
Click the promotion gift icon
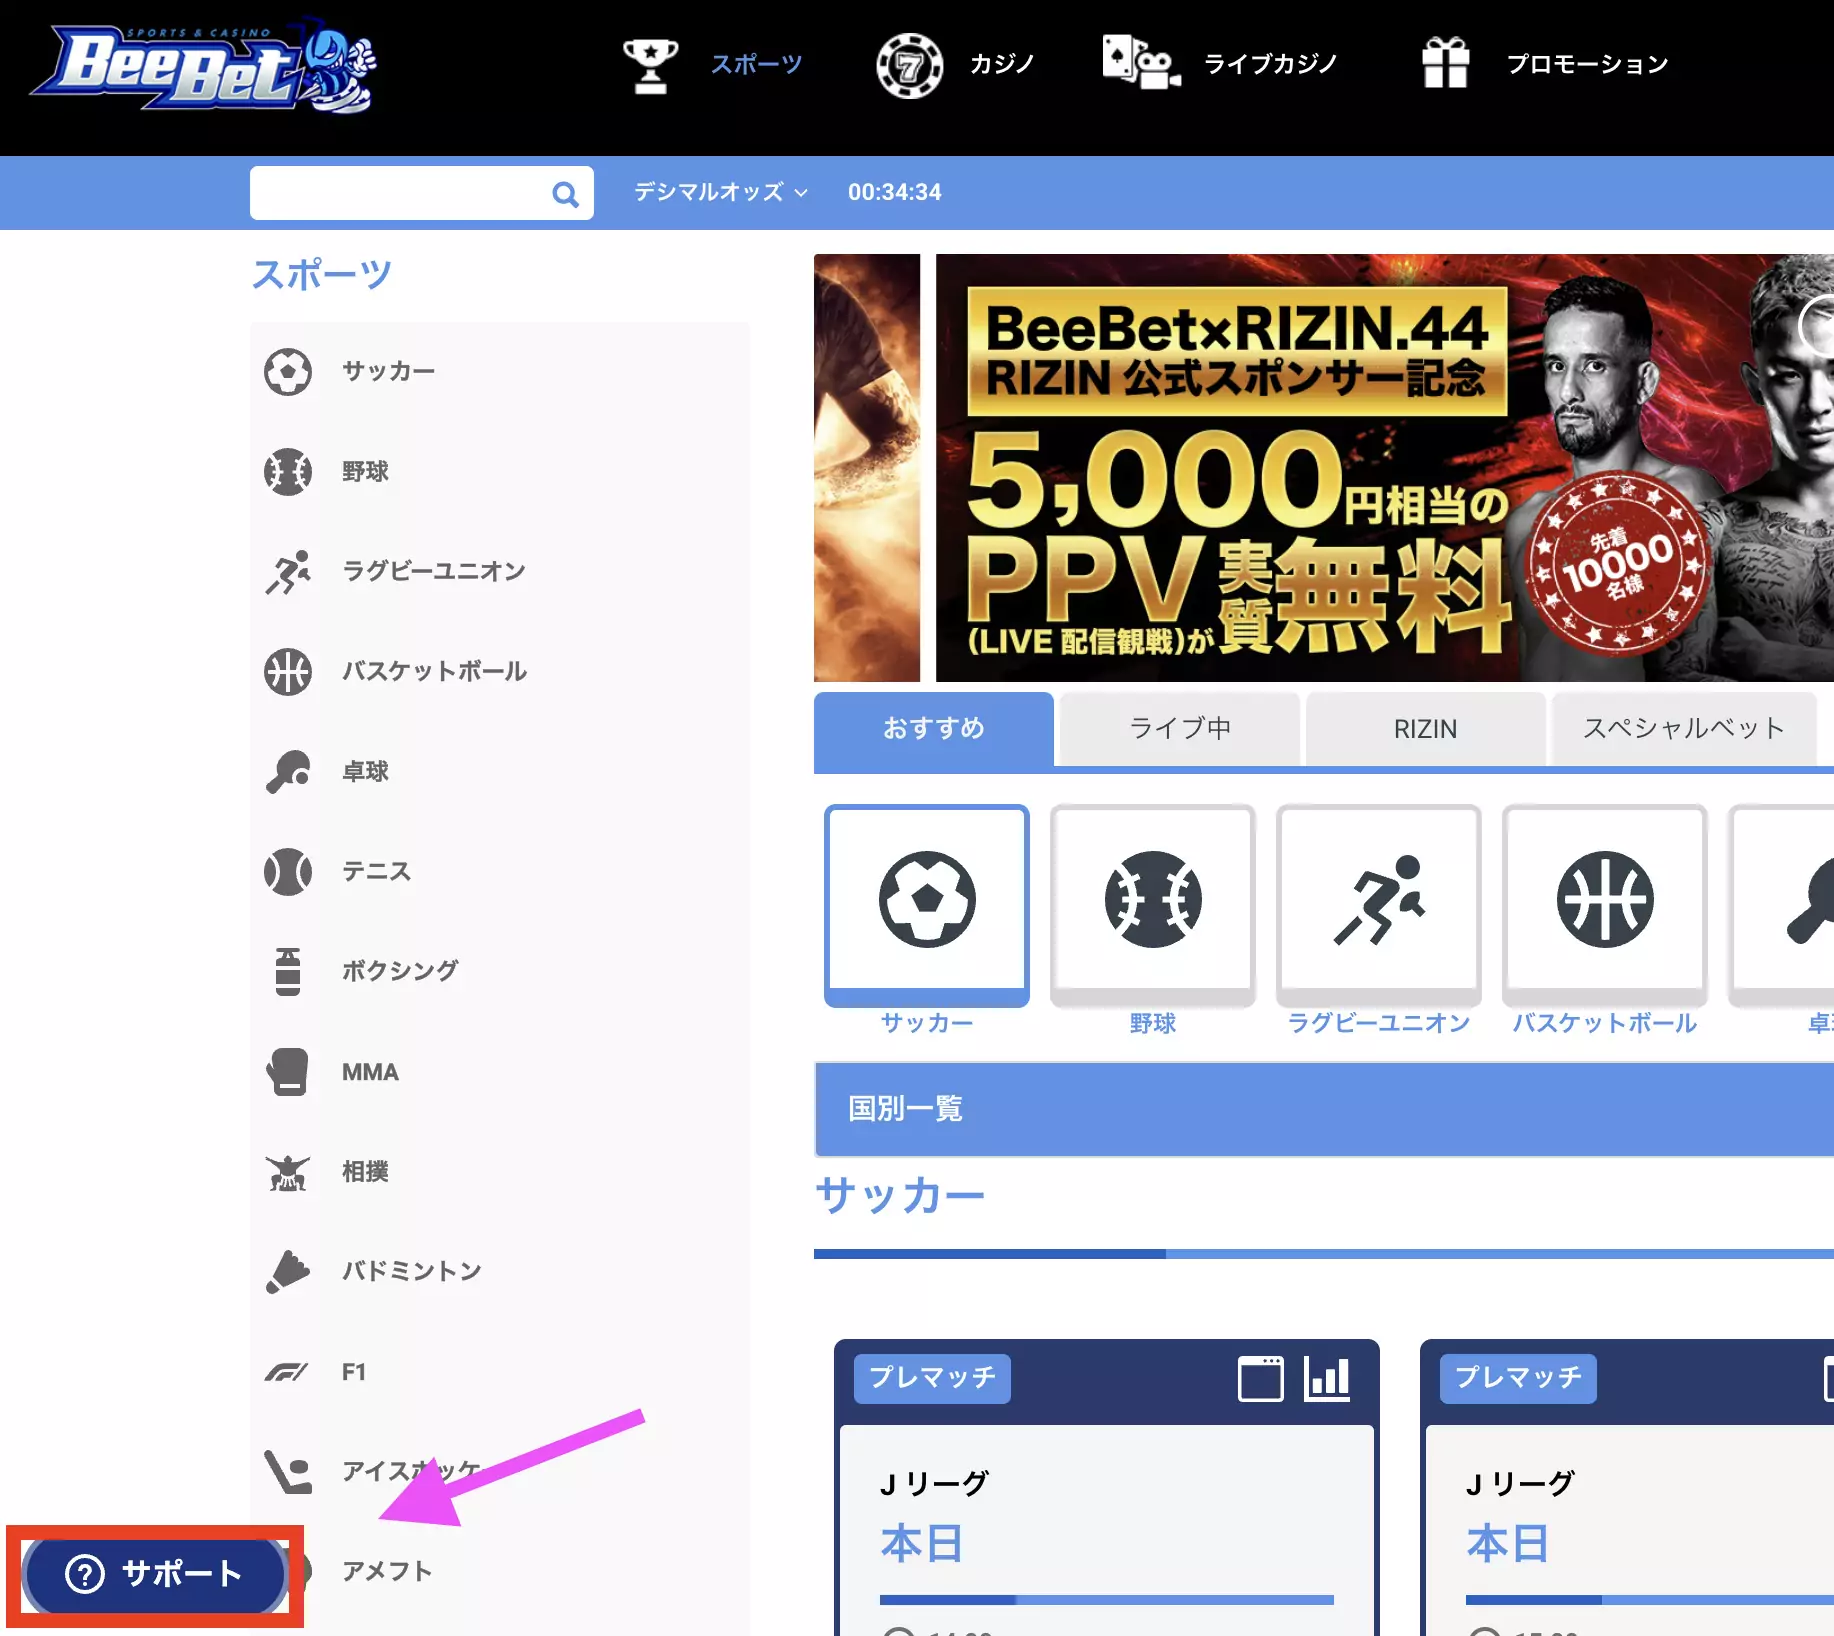[x=1446, y=63]
